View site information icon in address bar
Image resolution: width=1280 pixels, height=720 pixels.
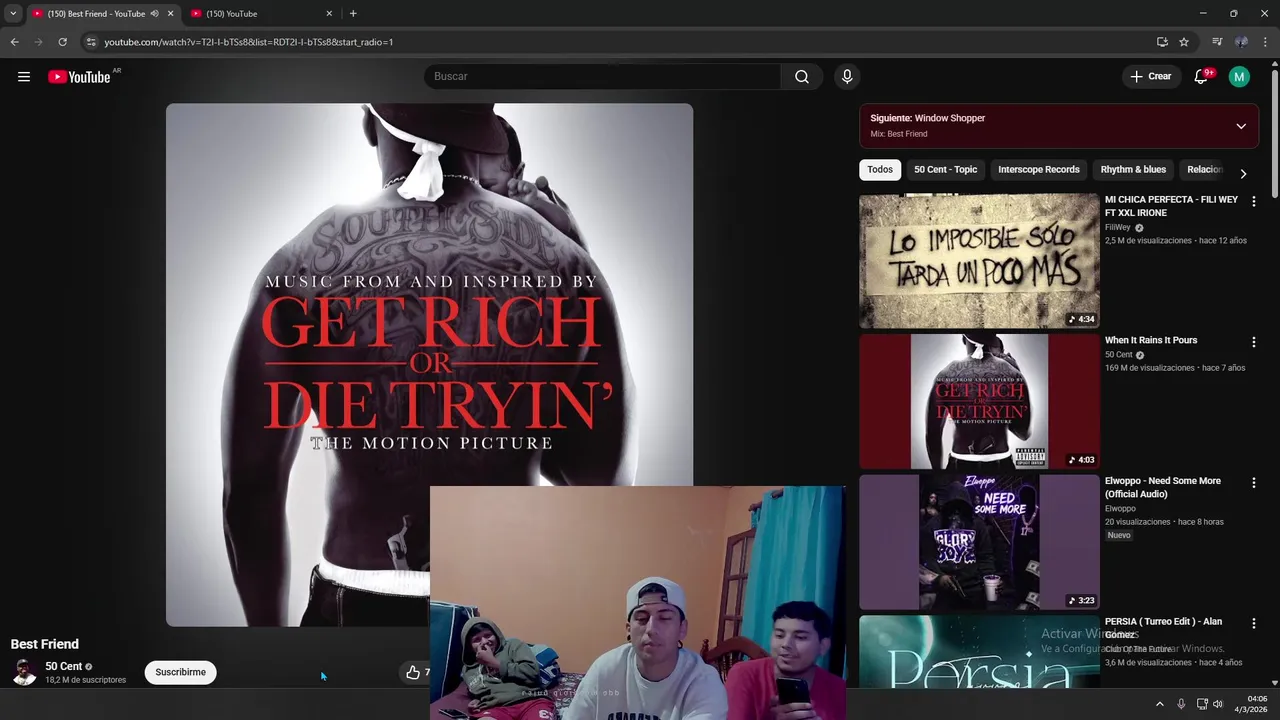(x=90, y=42)
